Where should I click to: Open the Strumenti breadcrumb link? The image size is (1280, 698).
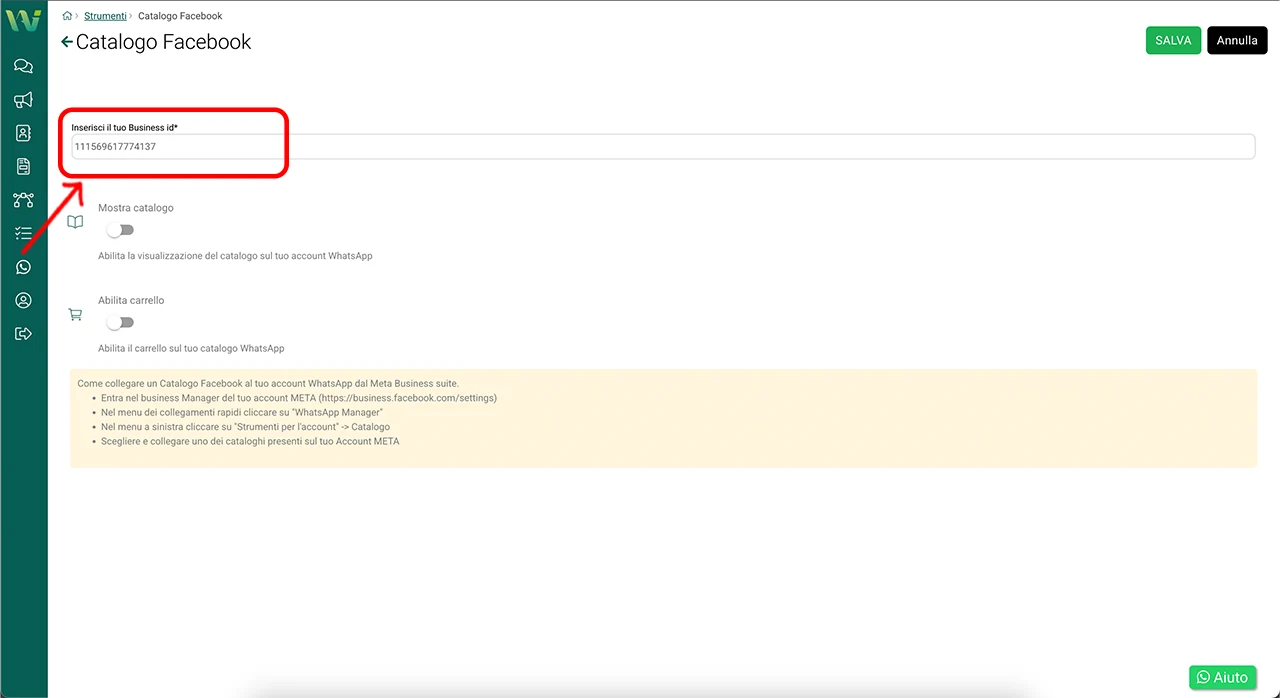click(x=105, y=16)
